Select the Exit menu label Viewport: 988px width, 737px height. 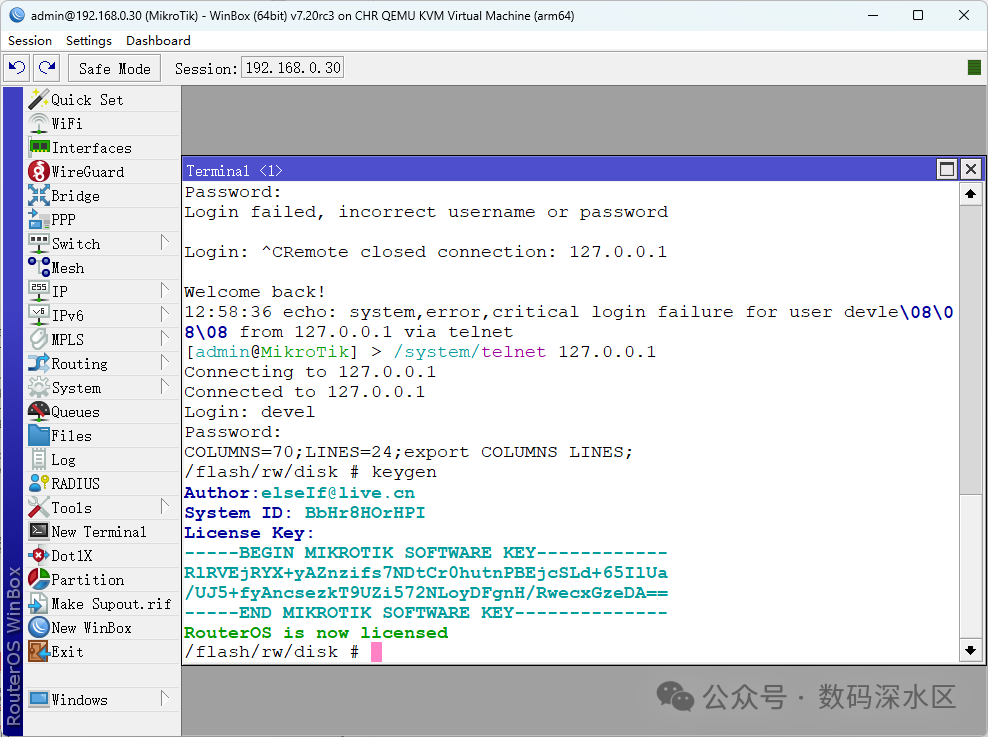click(x=67, y=652)
